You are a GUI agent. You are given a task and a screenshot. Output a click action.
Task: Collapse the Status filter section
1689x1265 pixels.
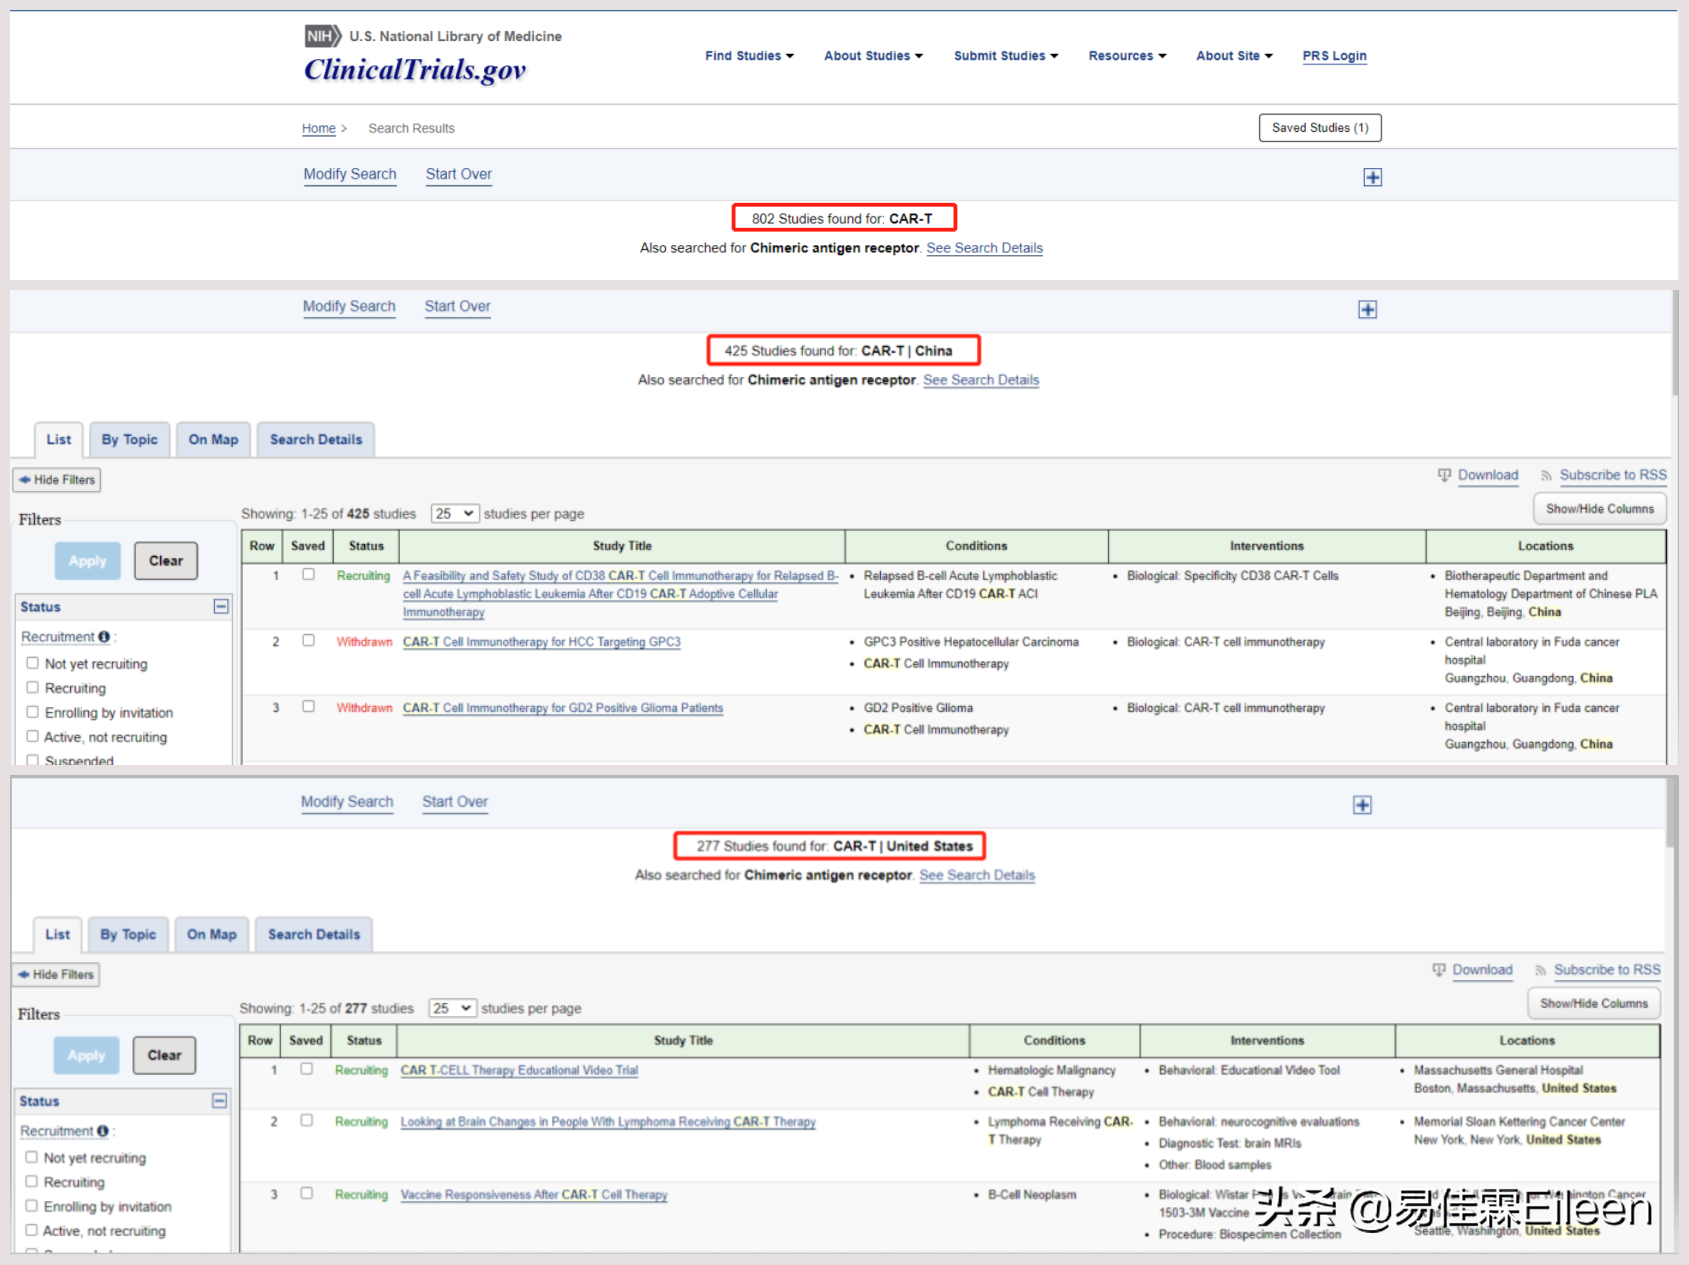point(220,606)
